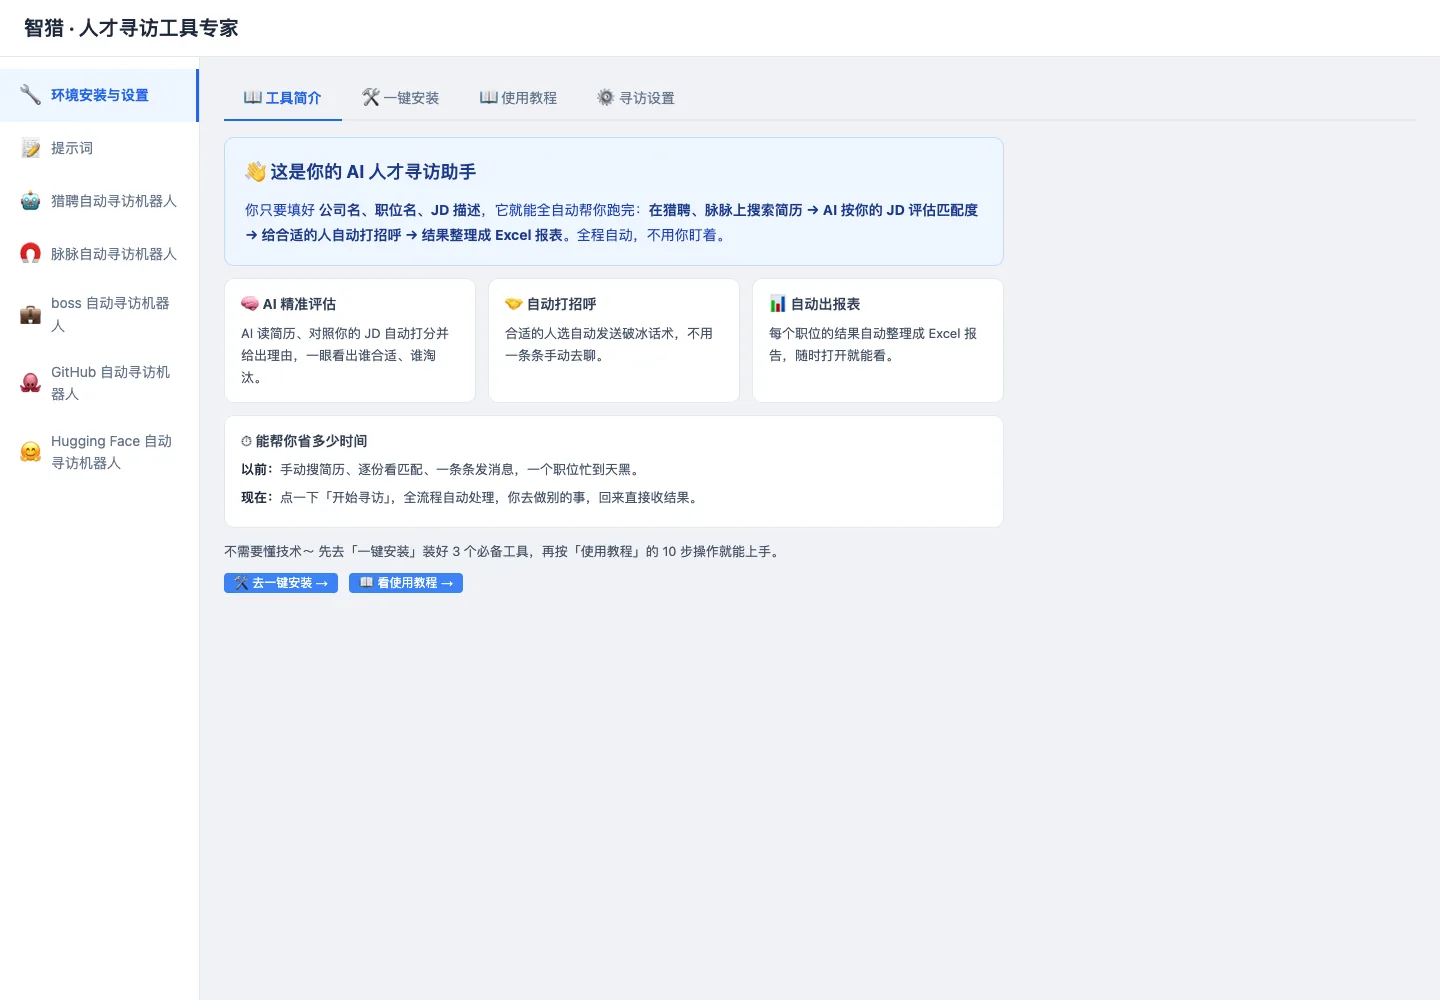Viewport: 1440px width, 1000px height.
Task: Click the tools icon on 一键安装 tab
Action: [371, 98]
